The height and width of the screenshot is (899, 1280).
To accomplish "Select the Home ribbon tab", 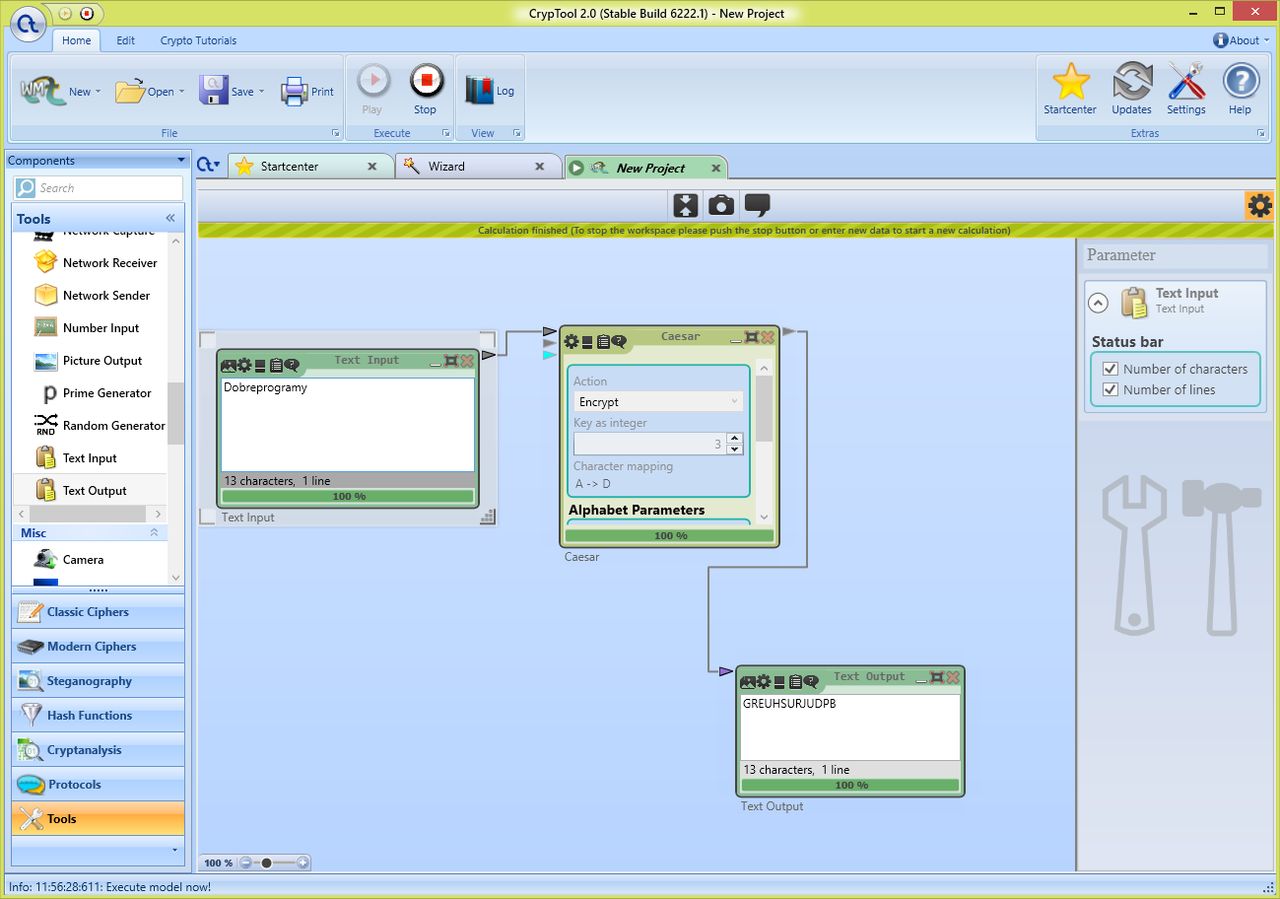I will point(77,40).
